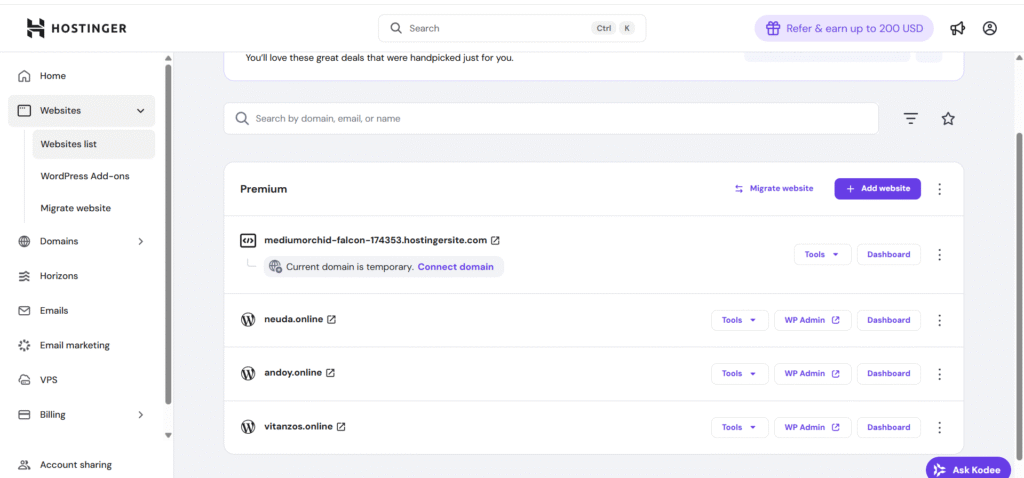Click the announcements megaphone icon
Viewport: 1024px width, 478px height.
pos(958,28)
